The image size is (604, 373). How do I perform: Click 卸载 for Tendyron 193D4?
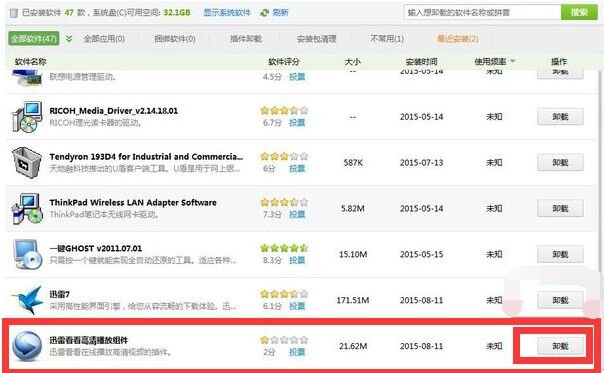[560, 163]
